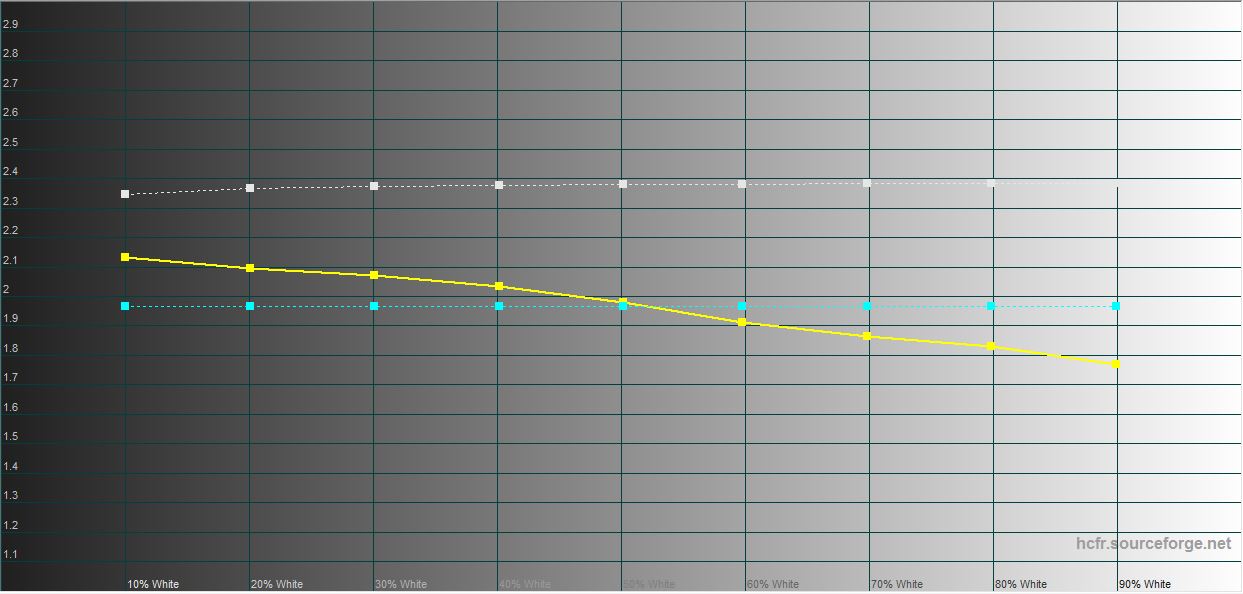Click the "10% White" x-axis label
Screen dimensions: 1243x594
(x=153, y=584)
